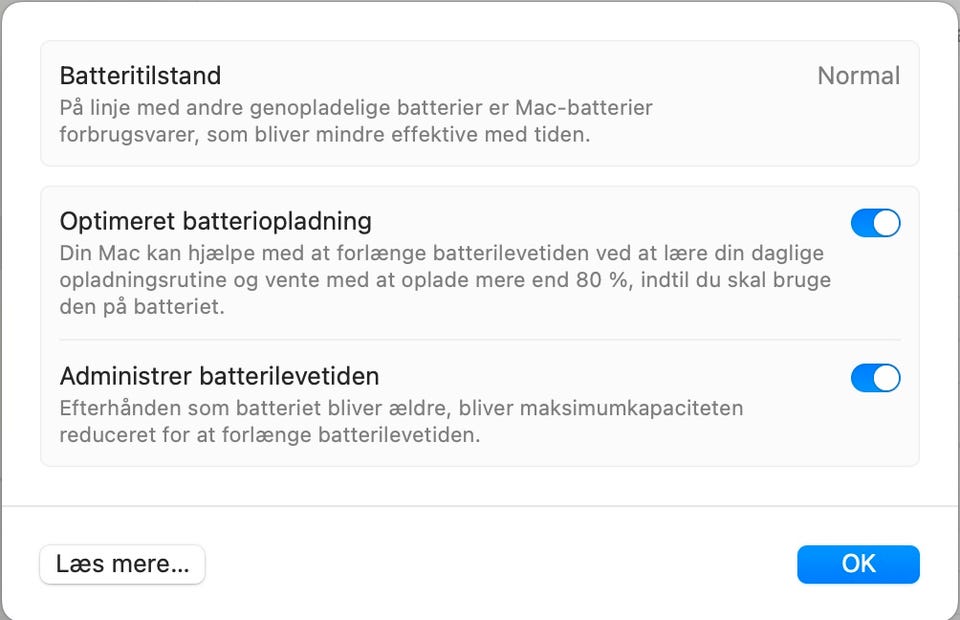Click the Batteritilstand heading
Viewport: 960px width, 620px height.
click(x=140, y=76)
